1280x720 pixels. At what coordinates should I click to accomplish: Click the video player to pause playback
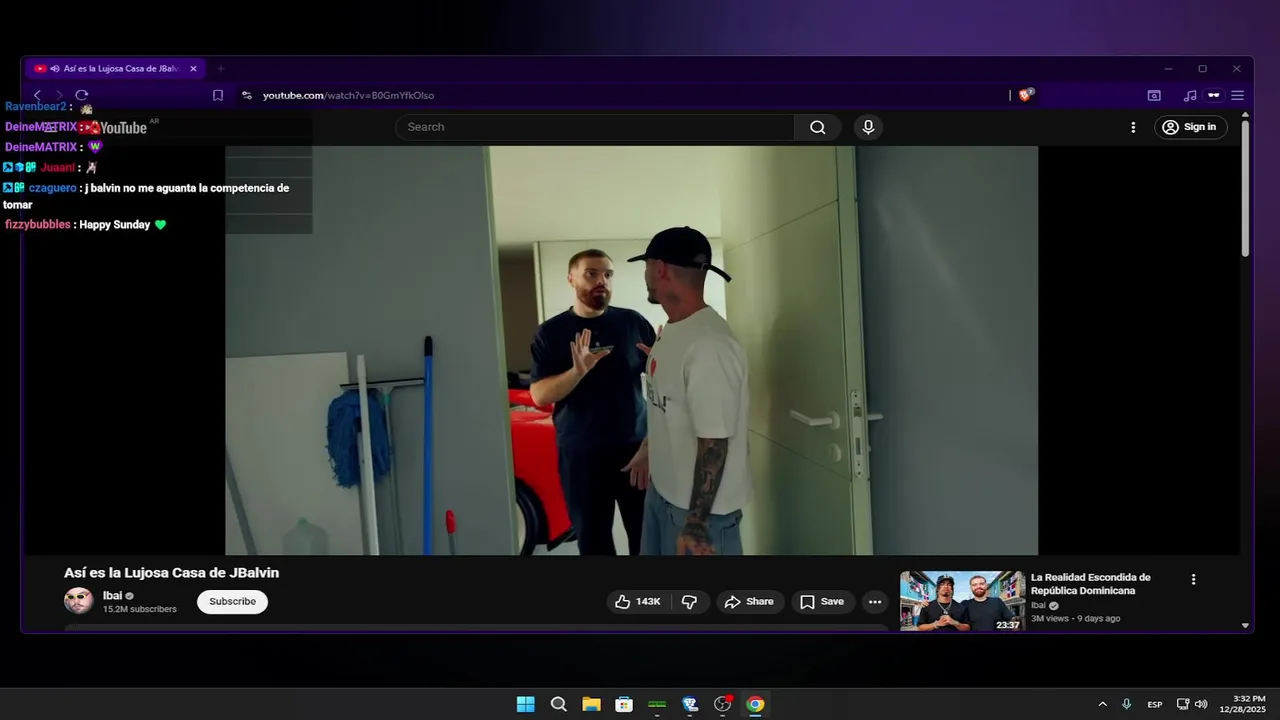(x=631, y=350)
